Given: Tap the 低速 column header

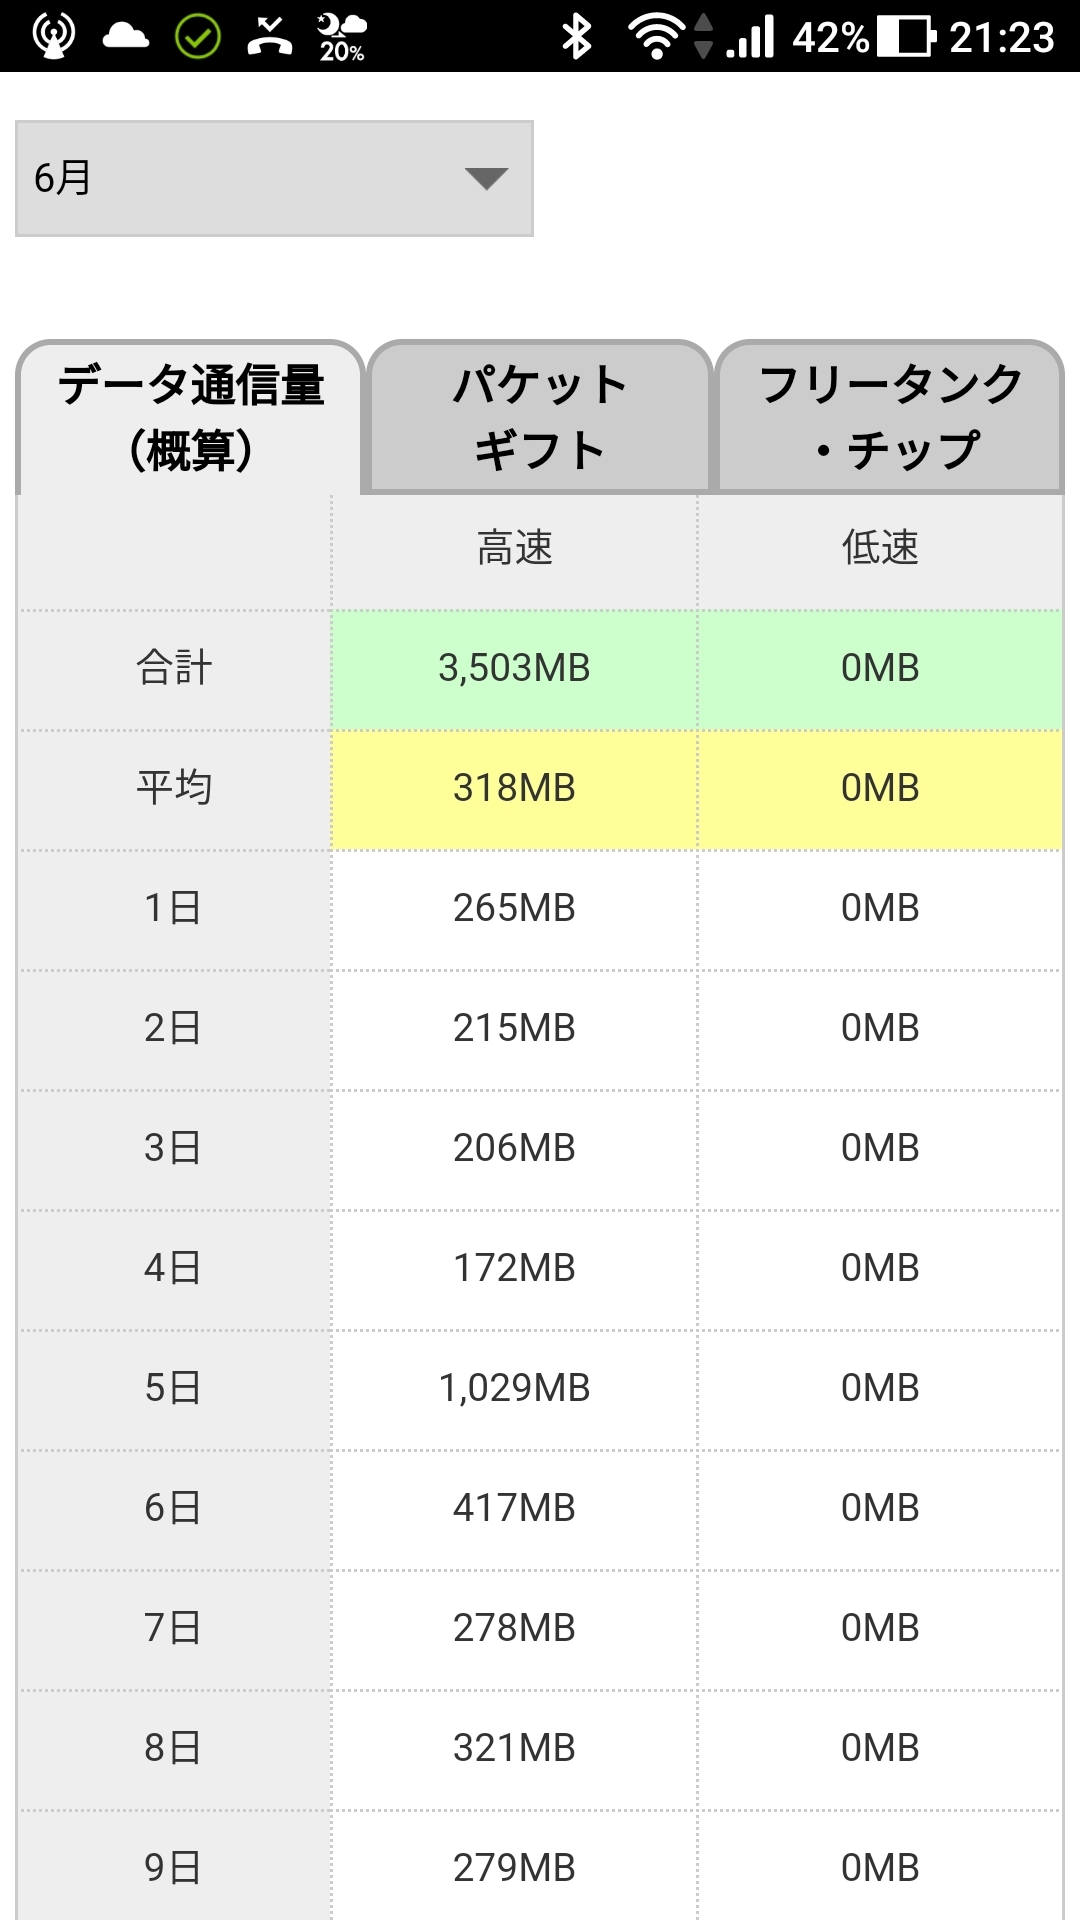Looking at the screenshot, I should (880, 549).
